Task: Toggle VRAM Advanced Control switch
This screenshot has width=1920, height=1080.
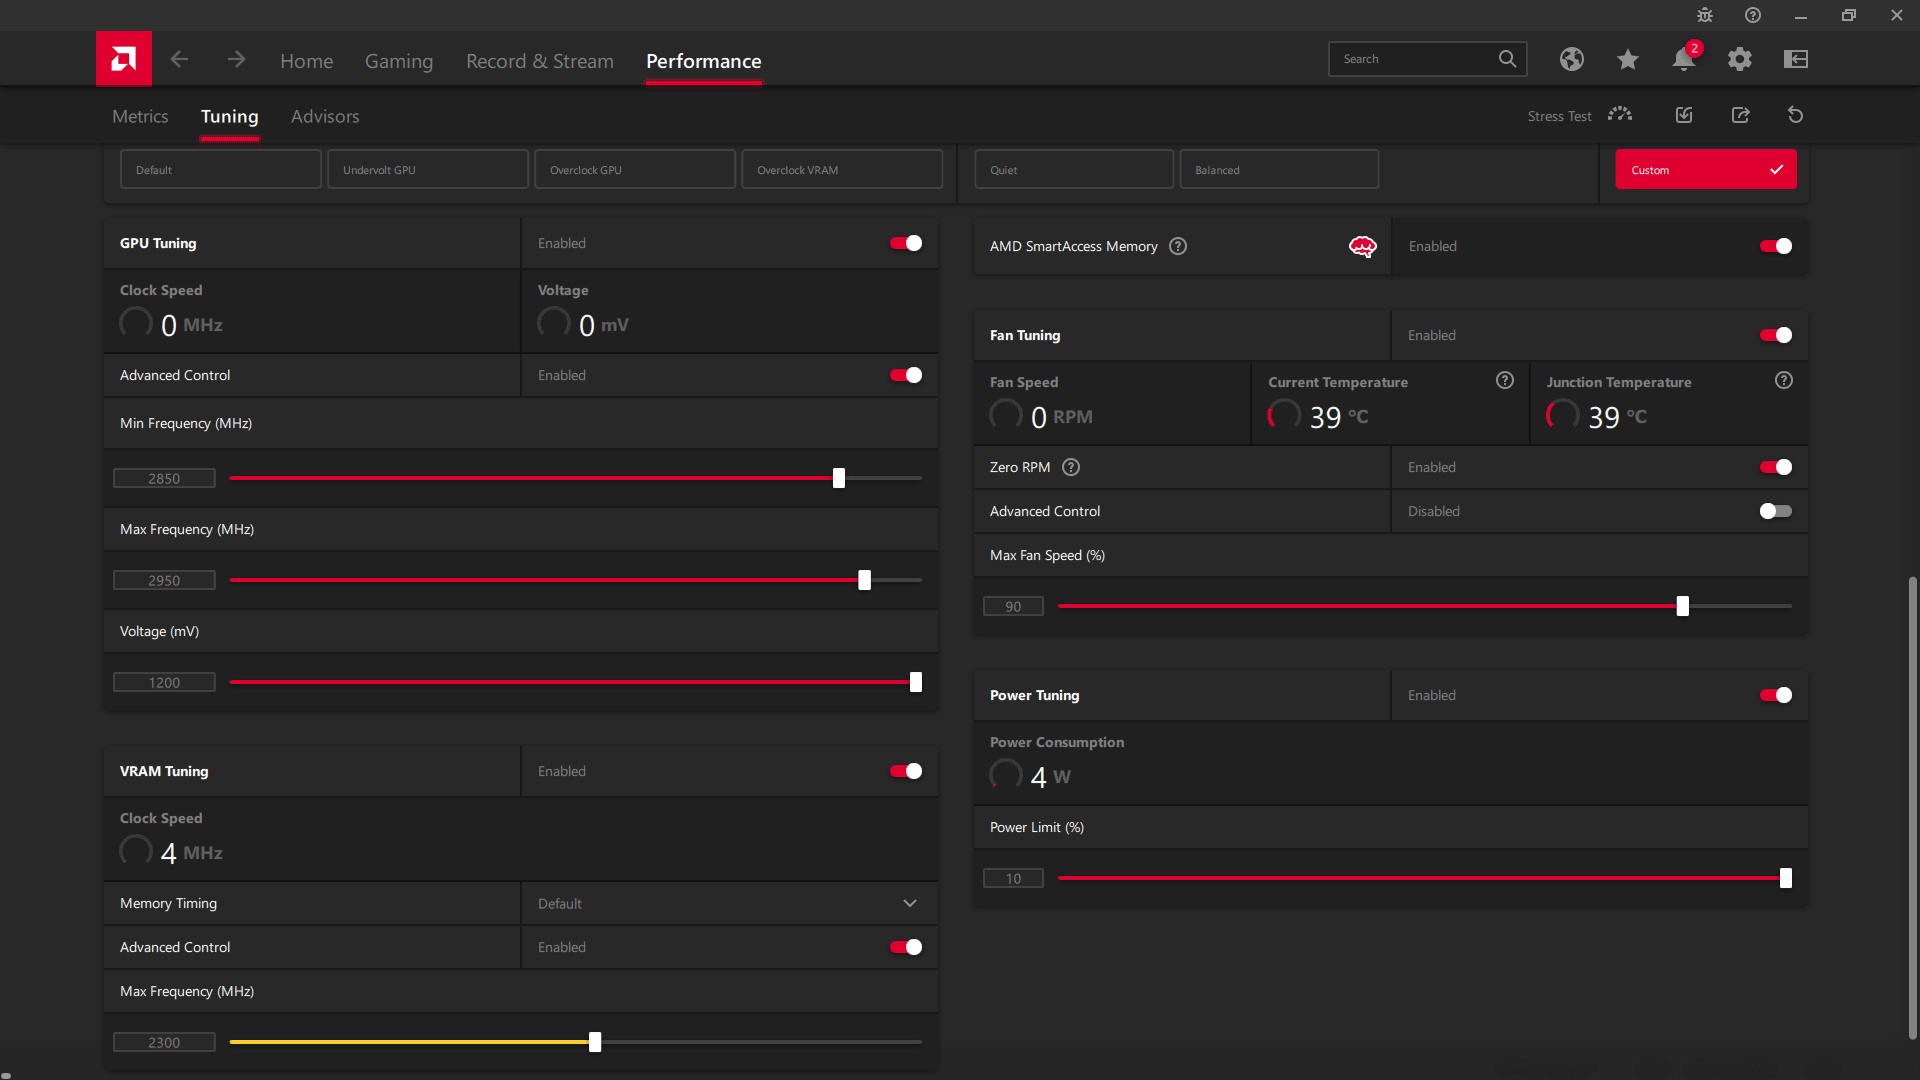Action: click(906, 947)
